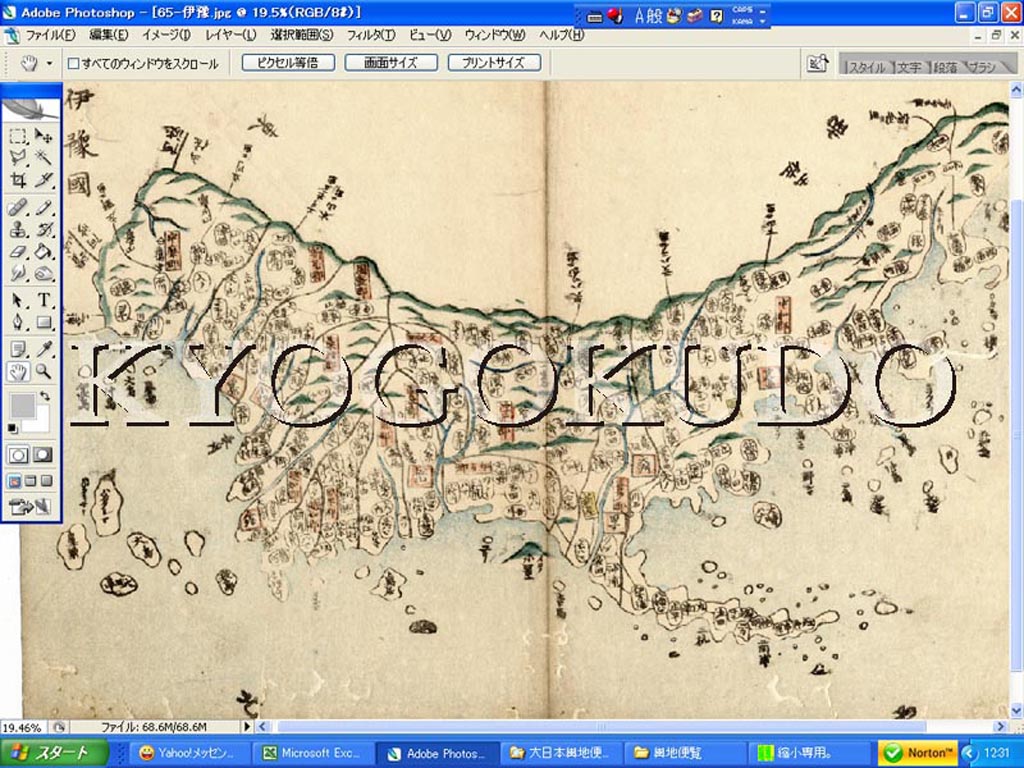Viewport: 1024px width, 768px height.
Task: Open the ヘルプ(H) menu
Action: coord(562,35)
